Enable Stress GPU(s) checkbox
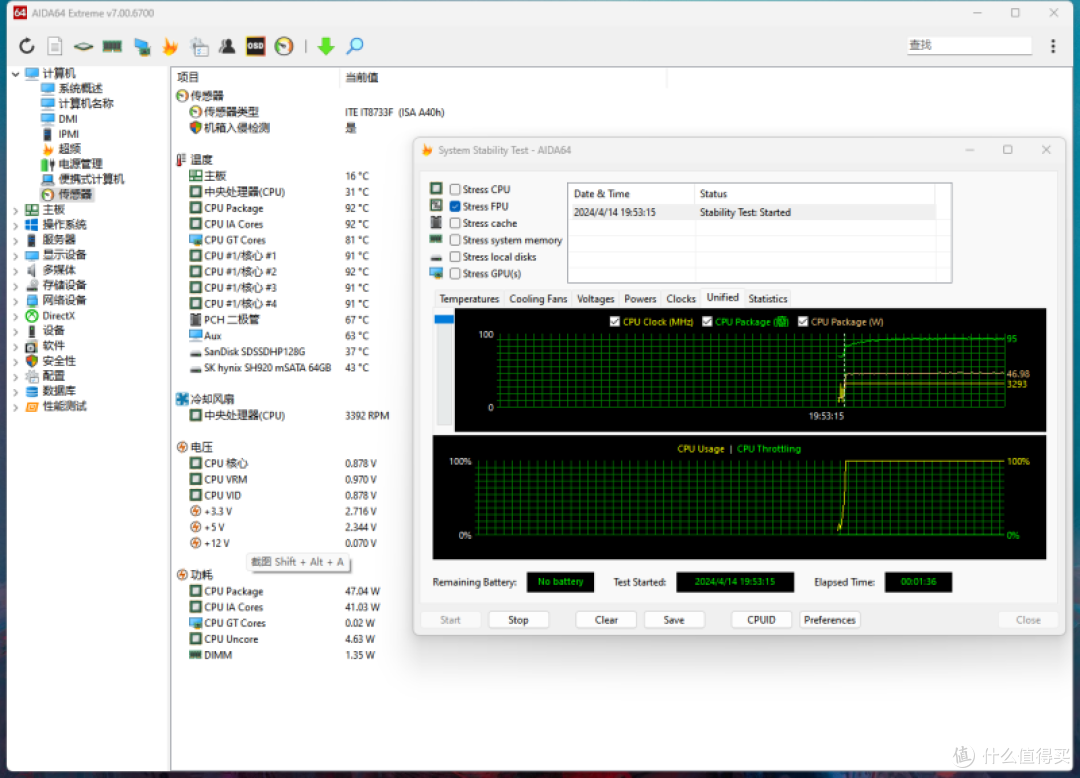This screenshot has width=1080, height=778. point(455,274)
